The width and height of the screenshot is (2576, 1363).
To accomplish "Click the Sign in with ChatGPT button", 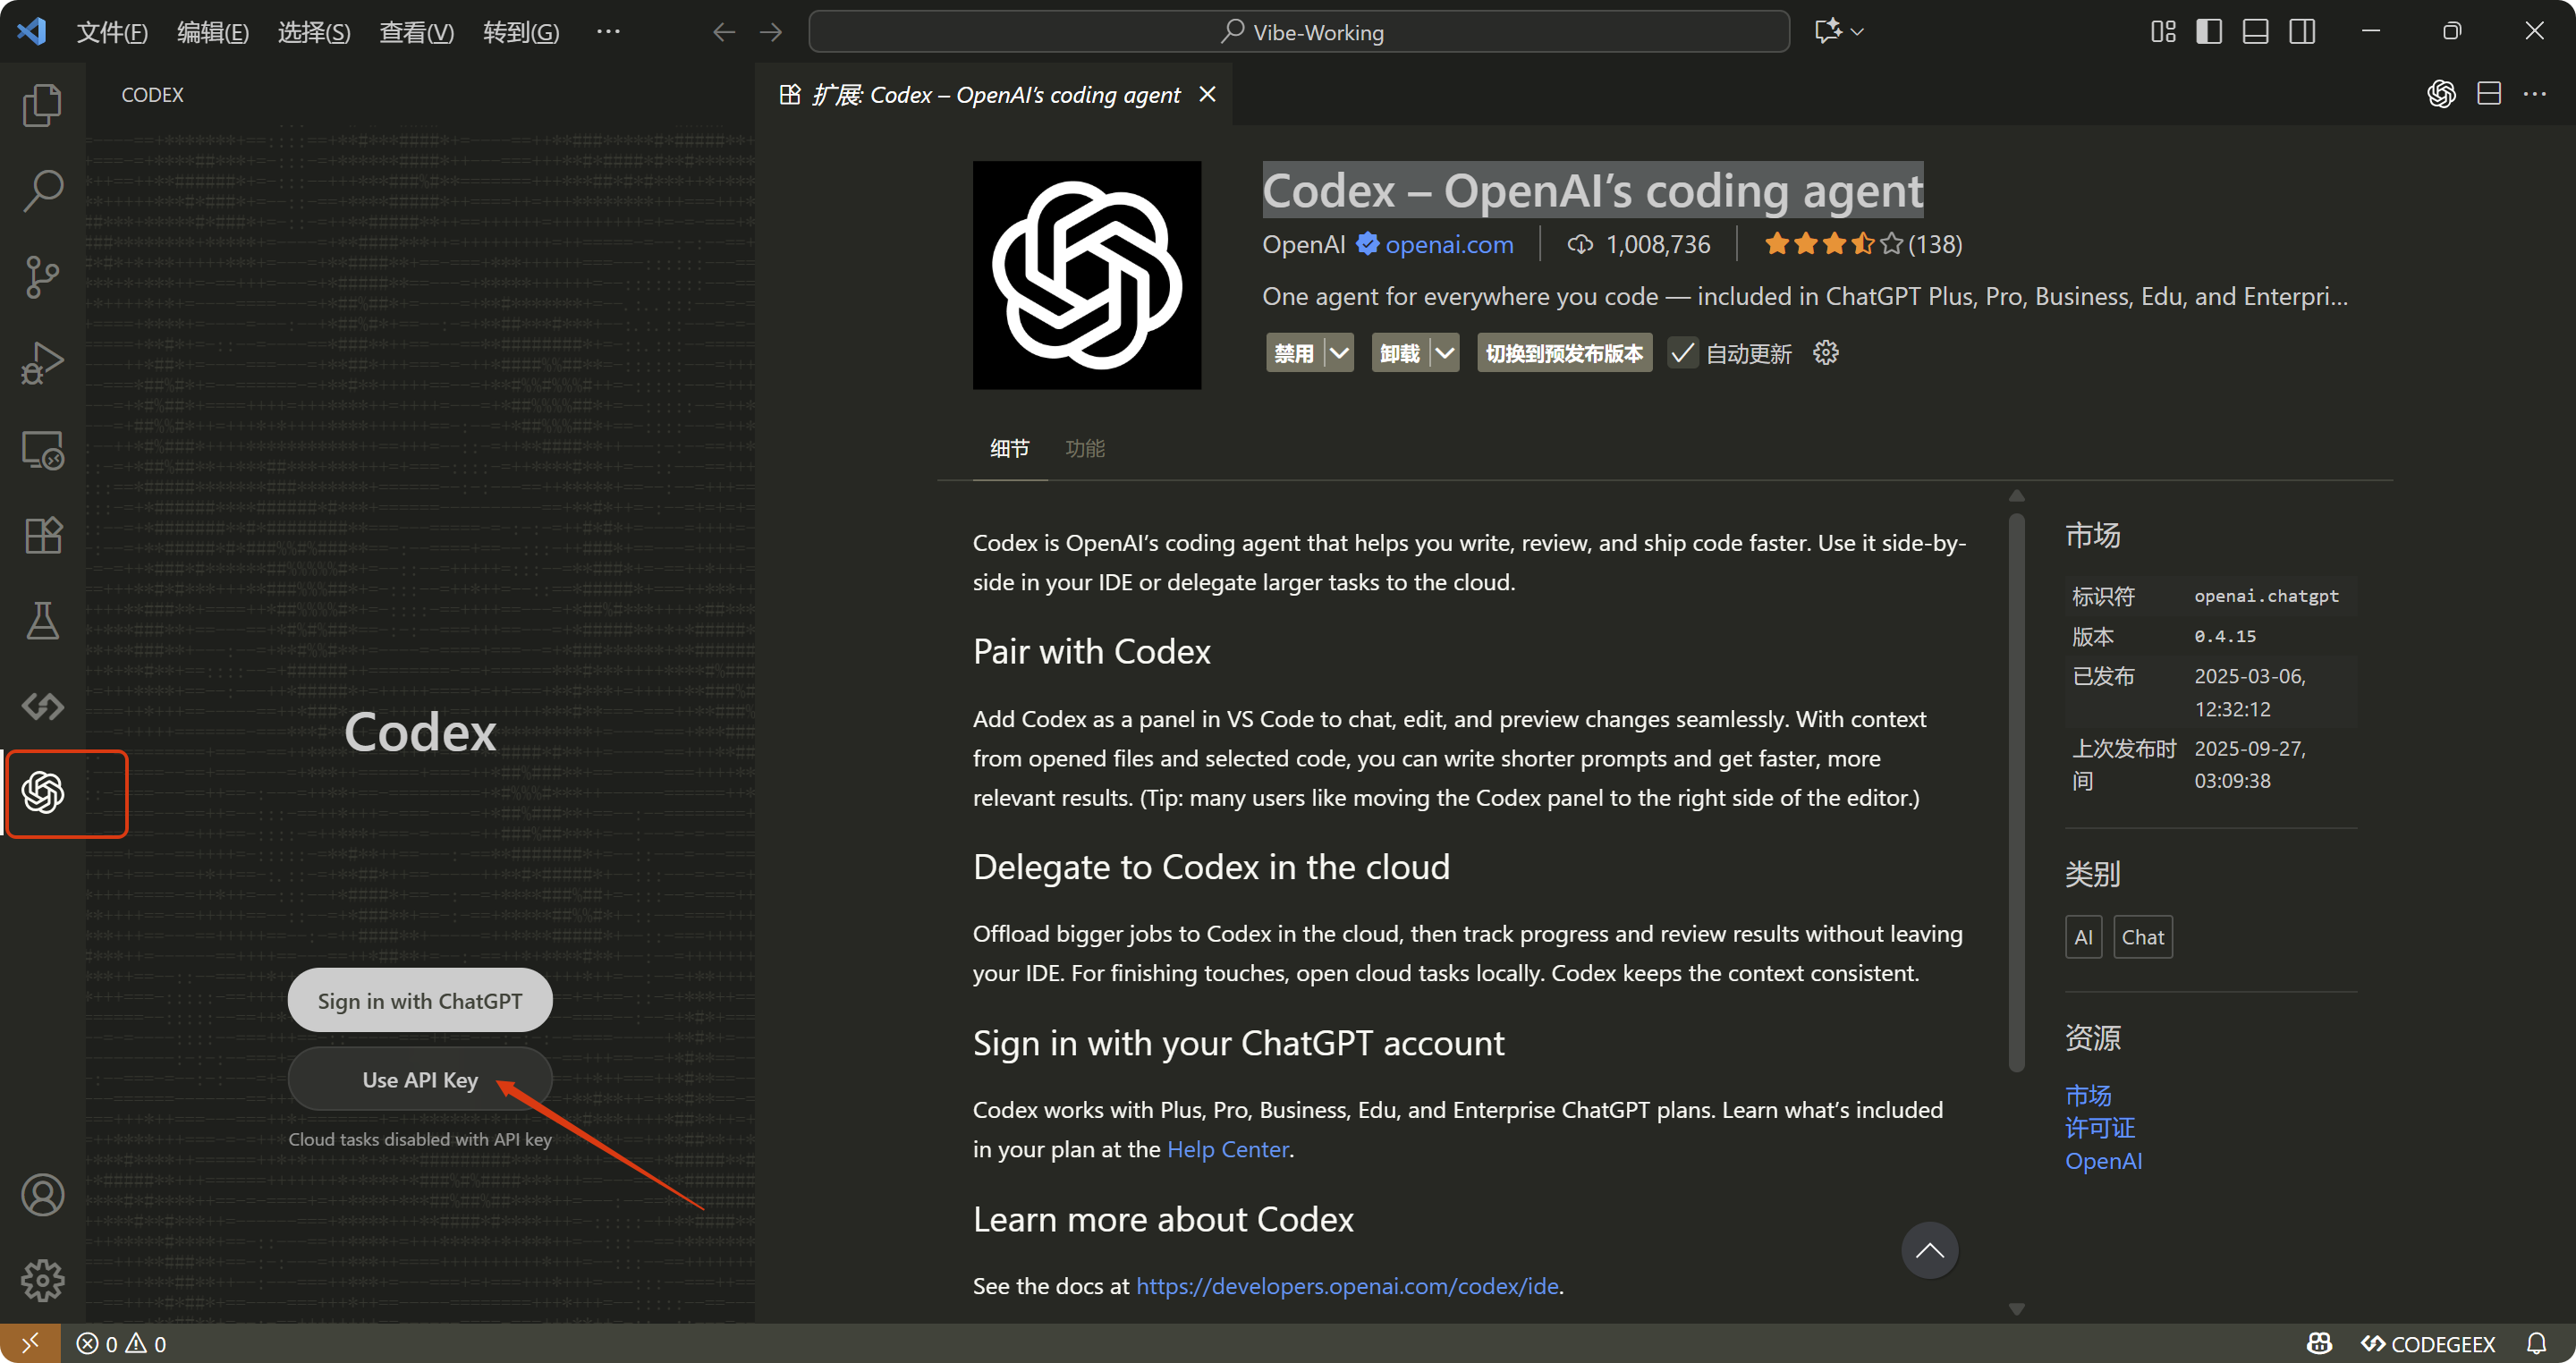I will [420, 1001].
